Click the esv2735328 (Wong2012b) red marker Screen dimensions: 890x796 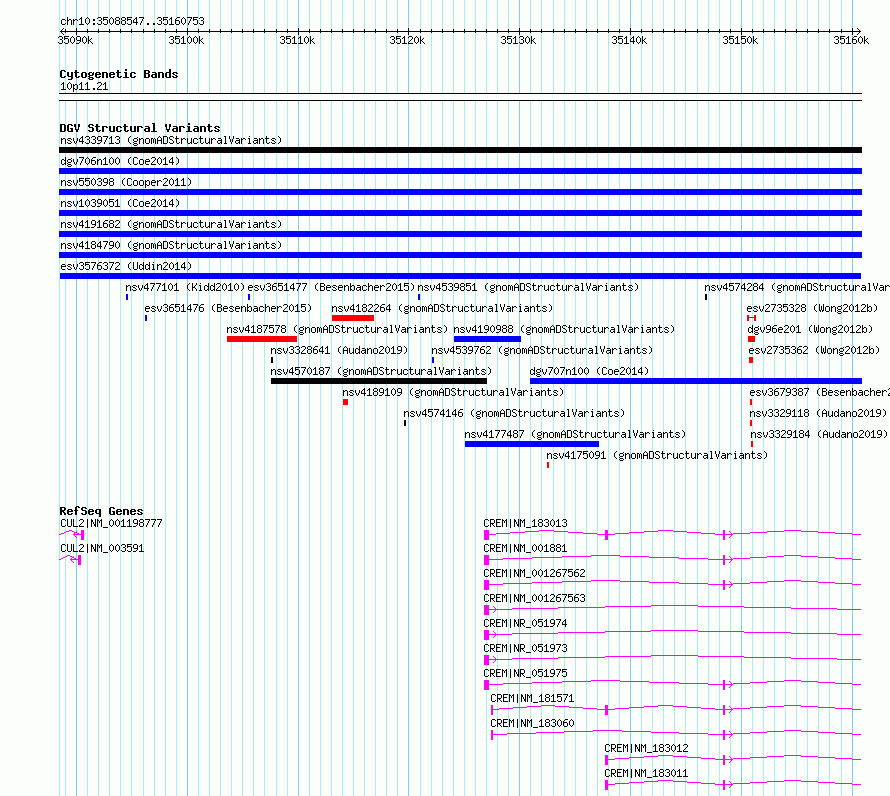pos(752,318)
